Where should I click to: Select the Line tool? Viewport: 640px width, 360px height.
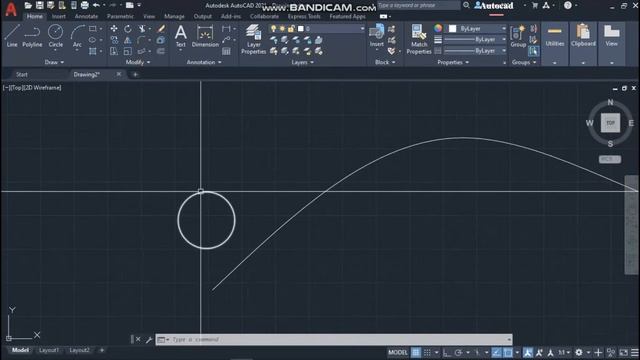click(x=12, y=36)
